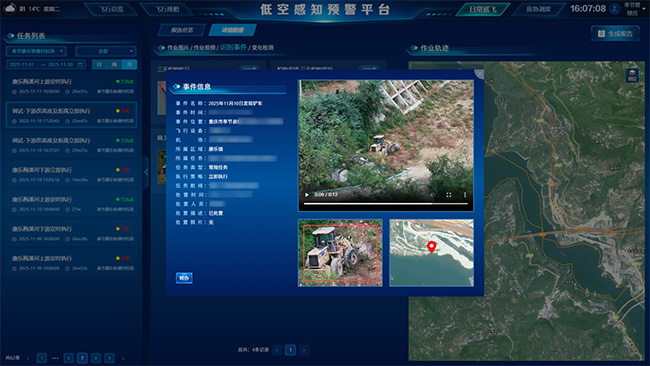Click the yellow status dot on the 17:20:43 task
The height and width of the screenshot is (366, 650).
click(118, 111)
